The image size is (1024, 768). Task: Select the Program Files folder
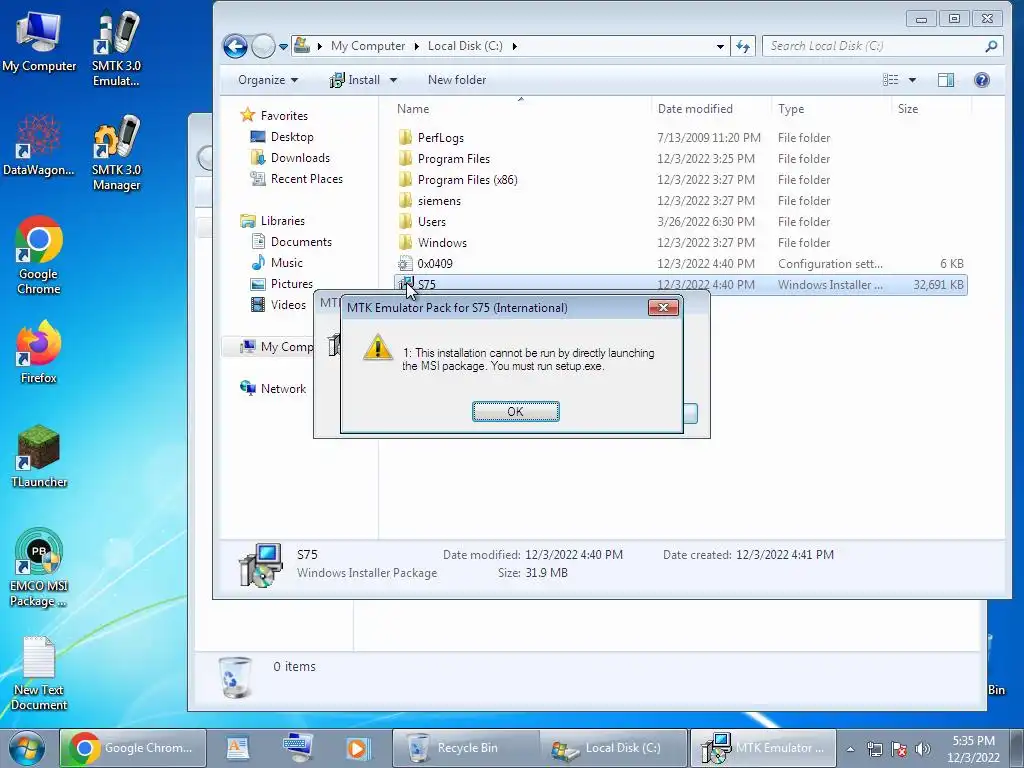(679, 159)
